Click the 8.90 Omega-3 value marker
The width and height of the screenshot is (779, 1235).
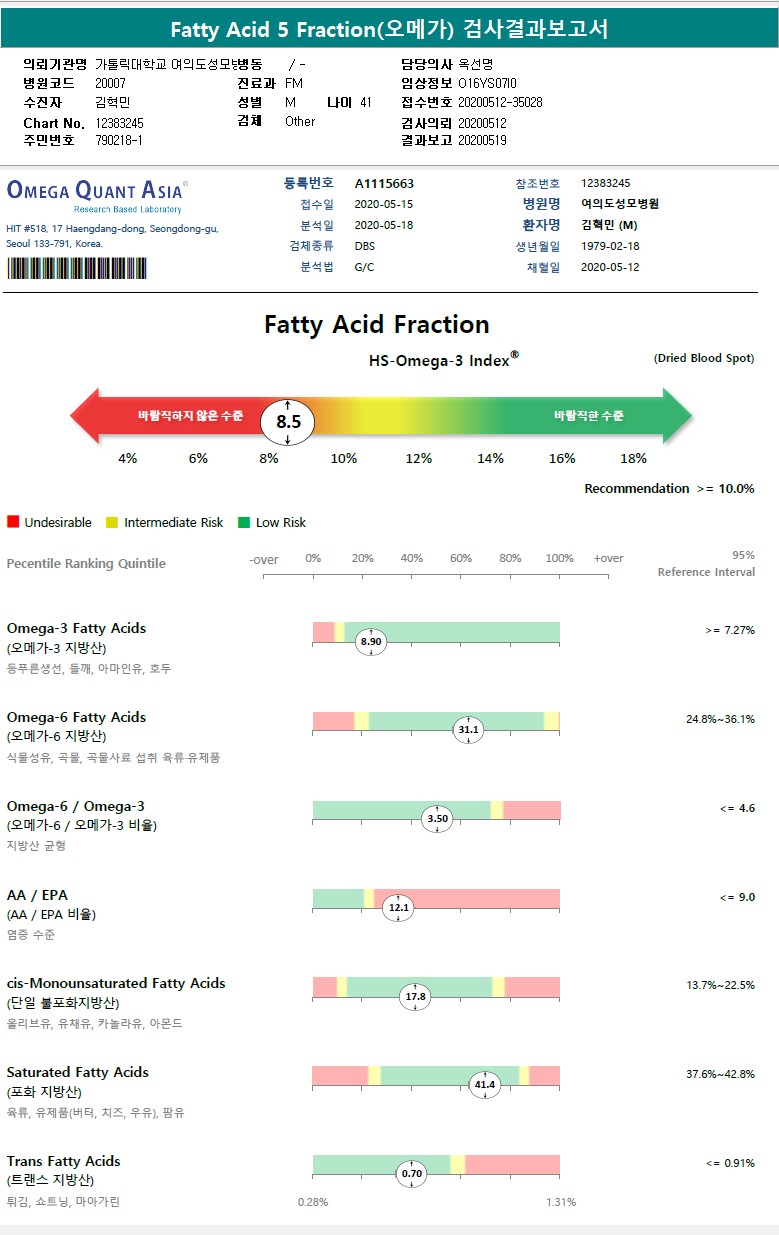point(371,642)
